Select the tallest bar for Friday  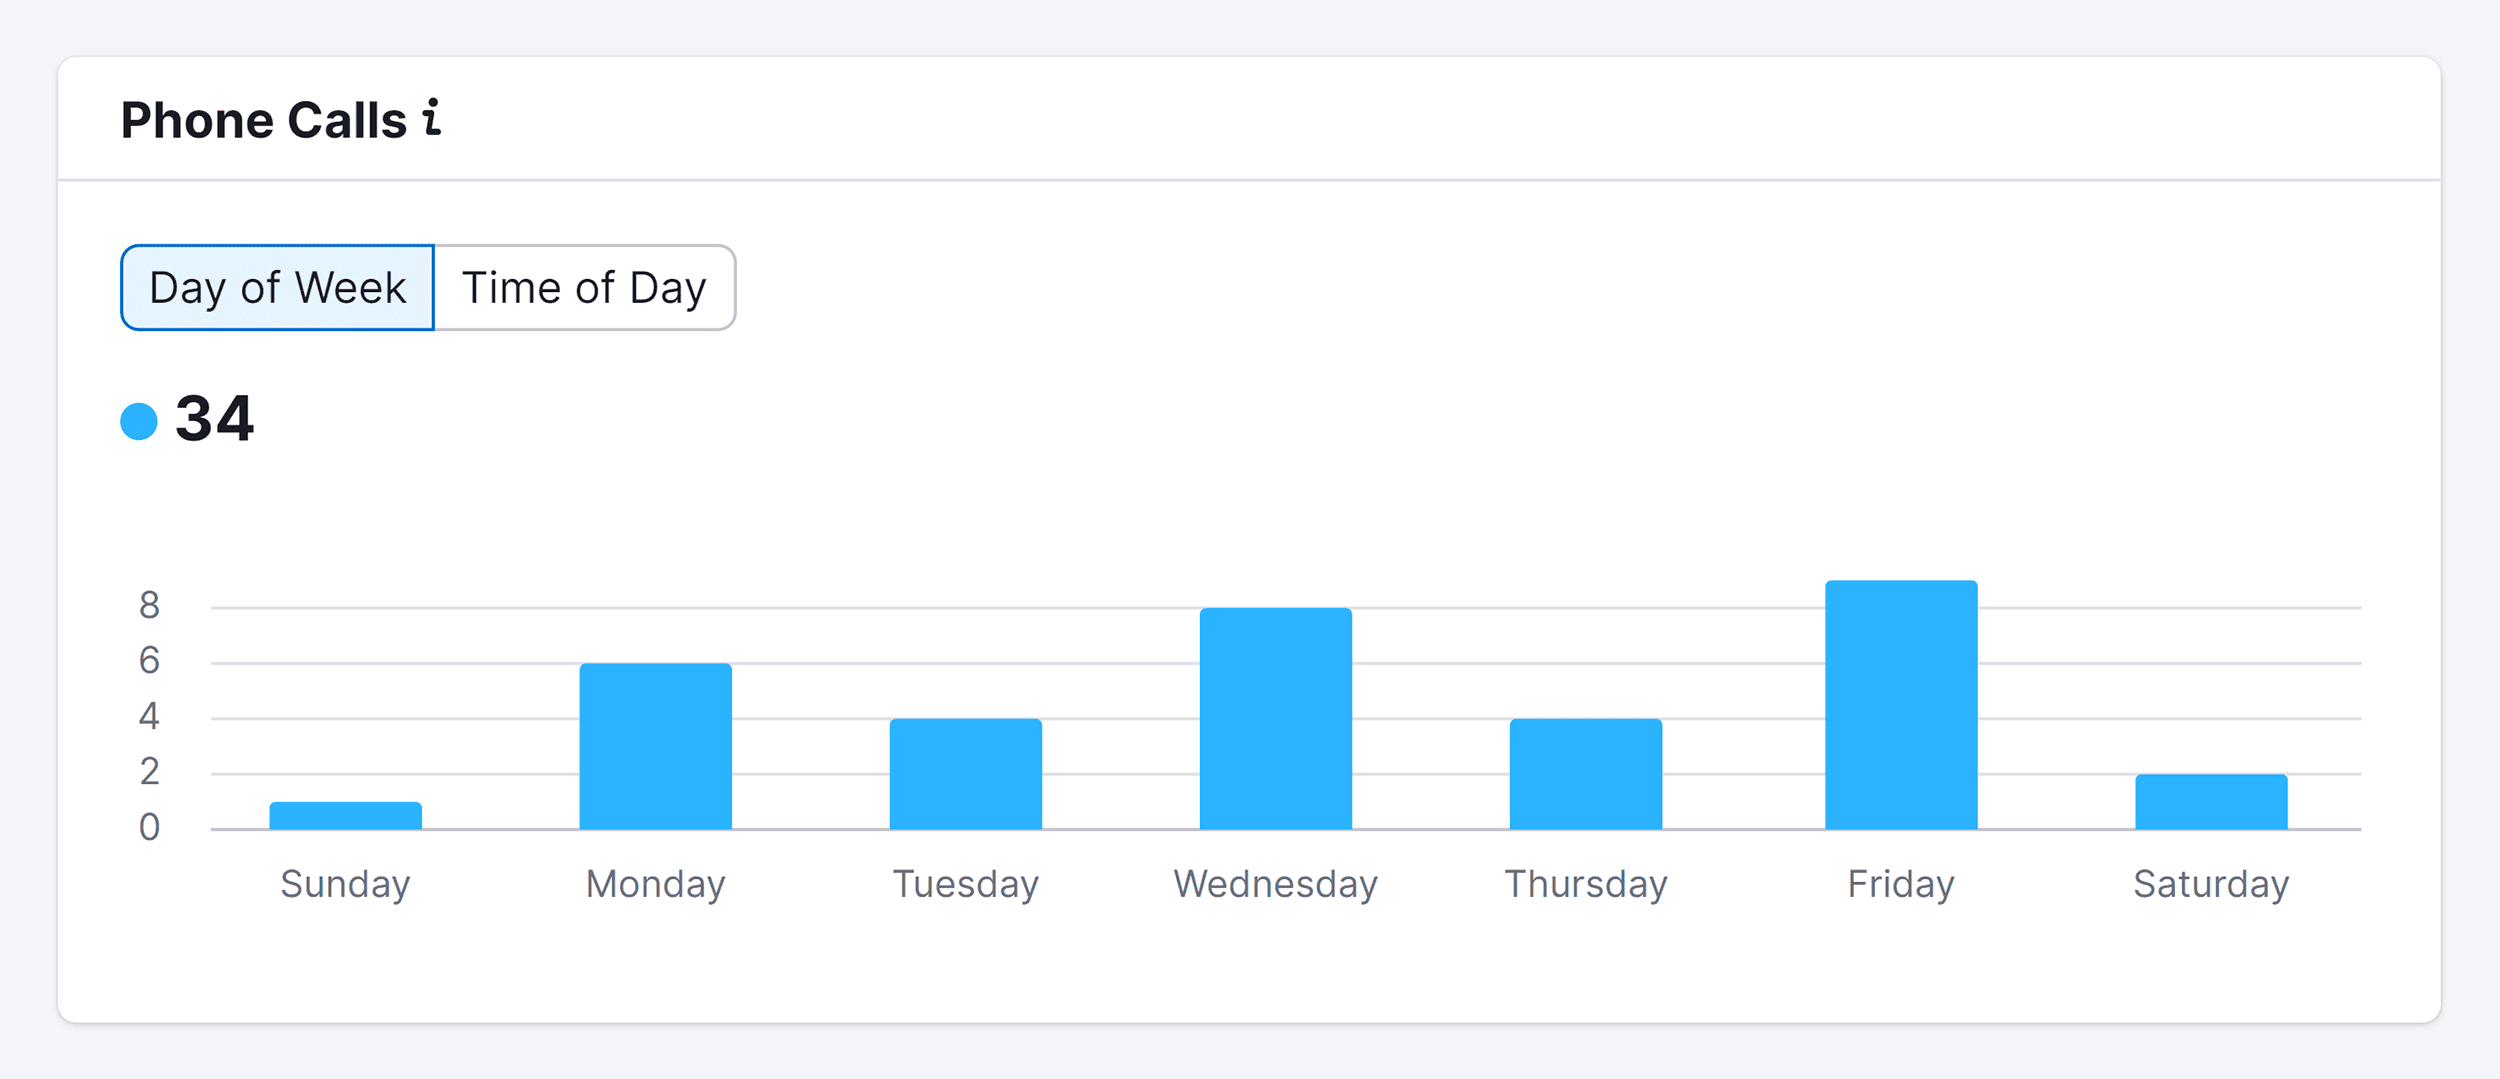pos(1900,705)
